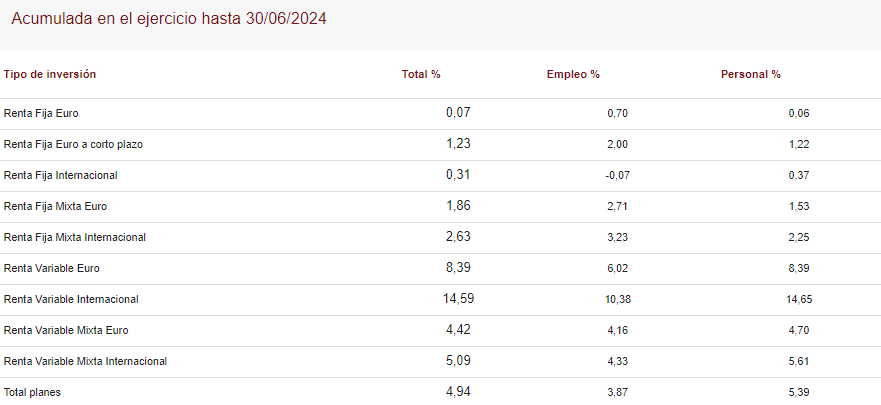Choose the "Renta Fija Mixta Euro" row label
This screenshot has height=405, width=881.
[55, 206]
